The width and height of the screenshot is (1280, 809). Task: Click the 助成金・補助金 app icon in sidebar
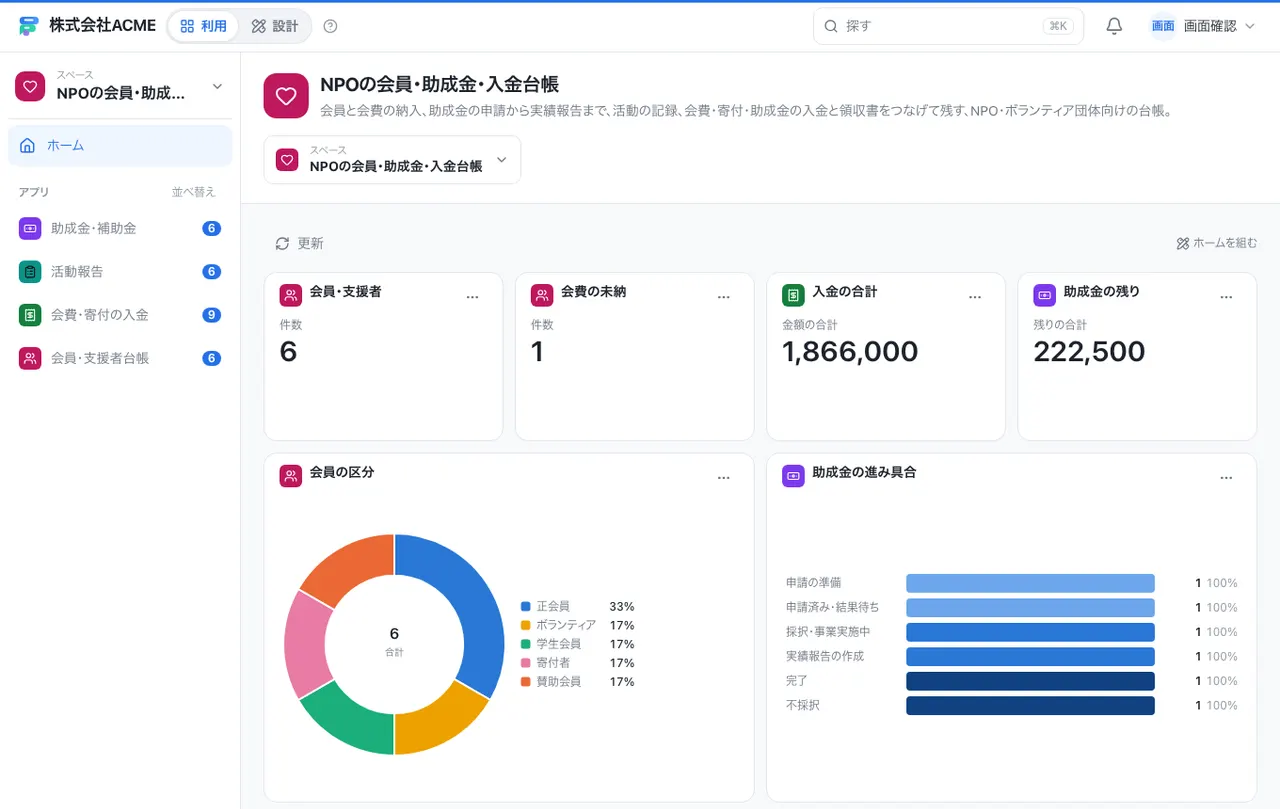tap(30, 228)
